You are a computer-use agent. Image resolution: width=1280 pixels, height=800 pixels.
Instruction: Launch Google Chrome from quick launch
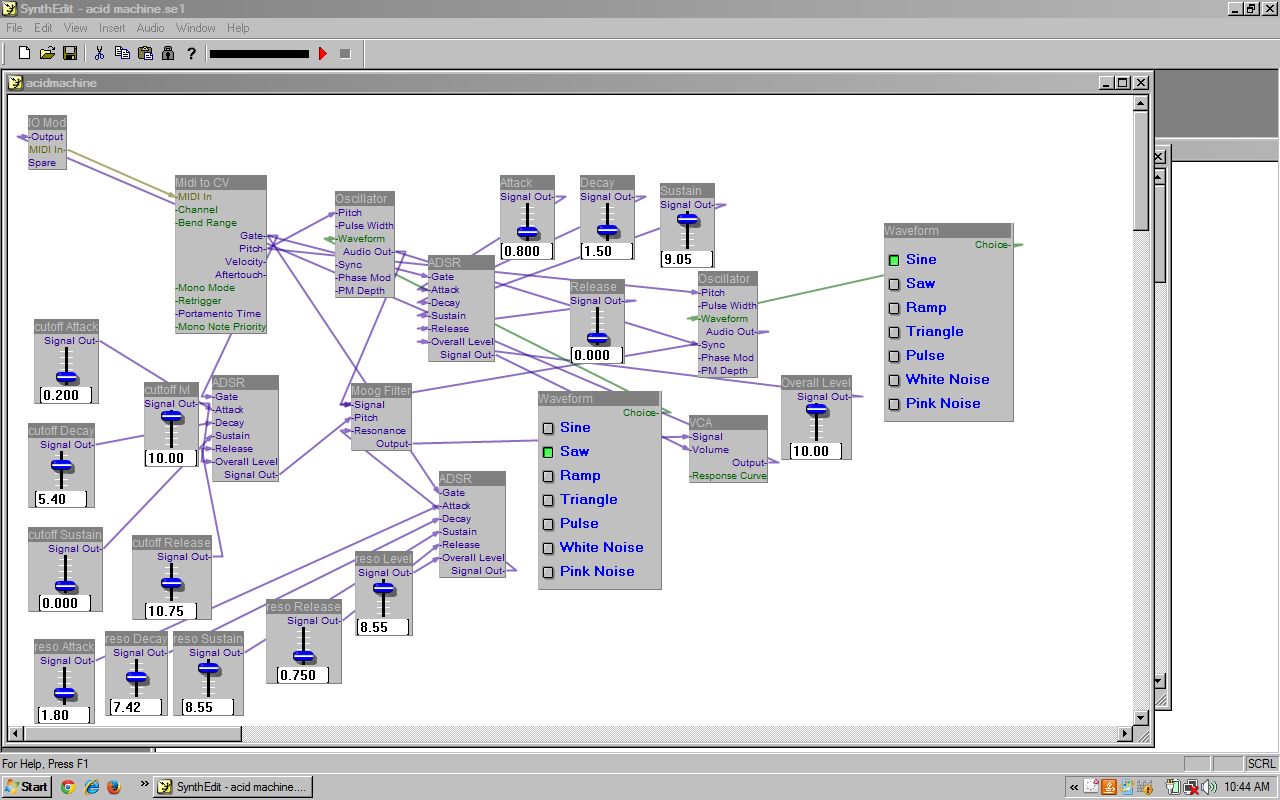pos(68,787)
